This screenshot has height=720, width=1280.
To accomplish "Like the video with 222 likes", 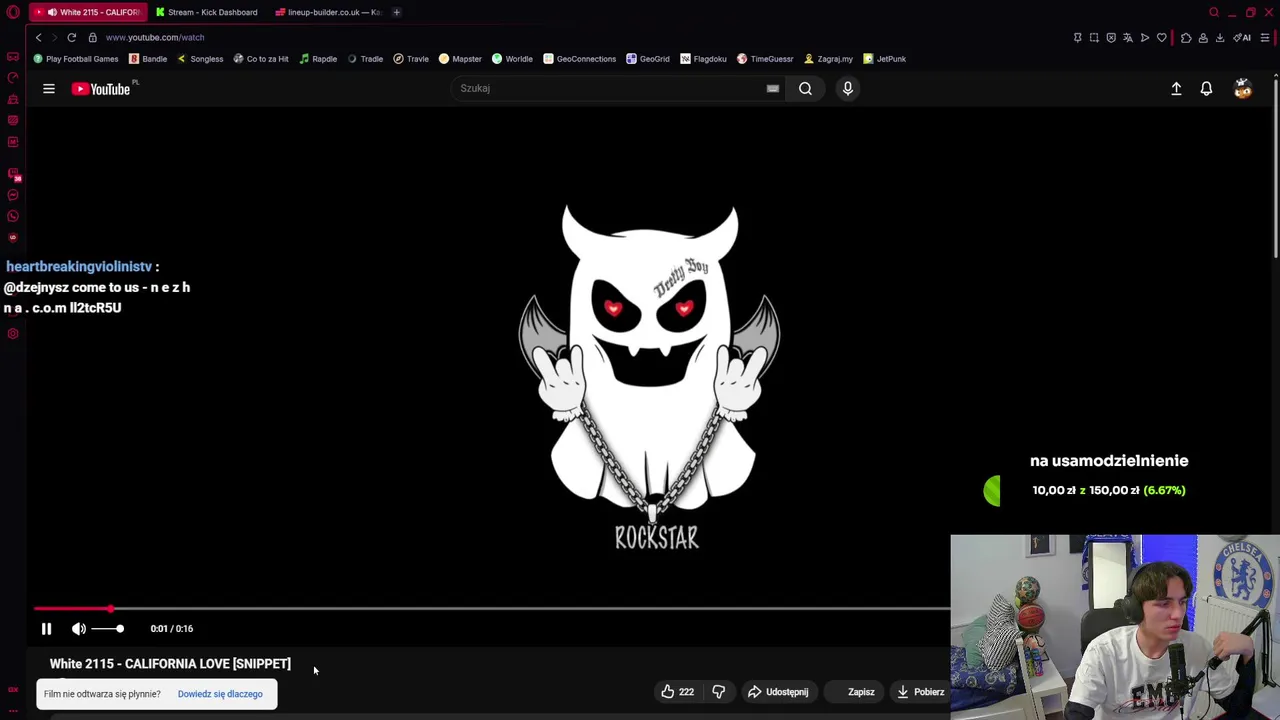I will [x=677, y=692].
